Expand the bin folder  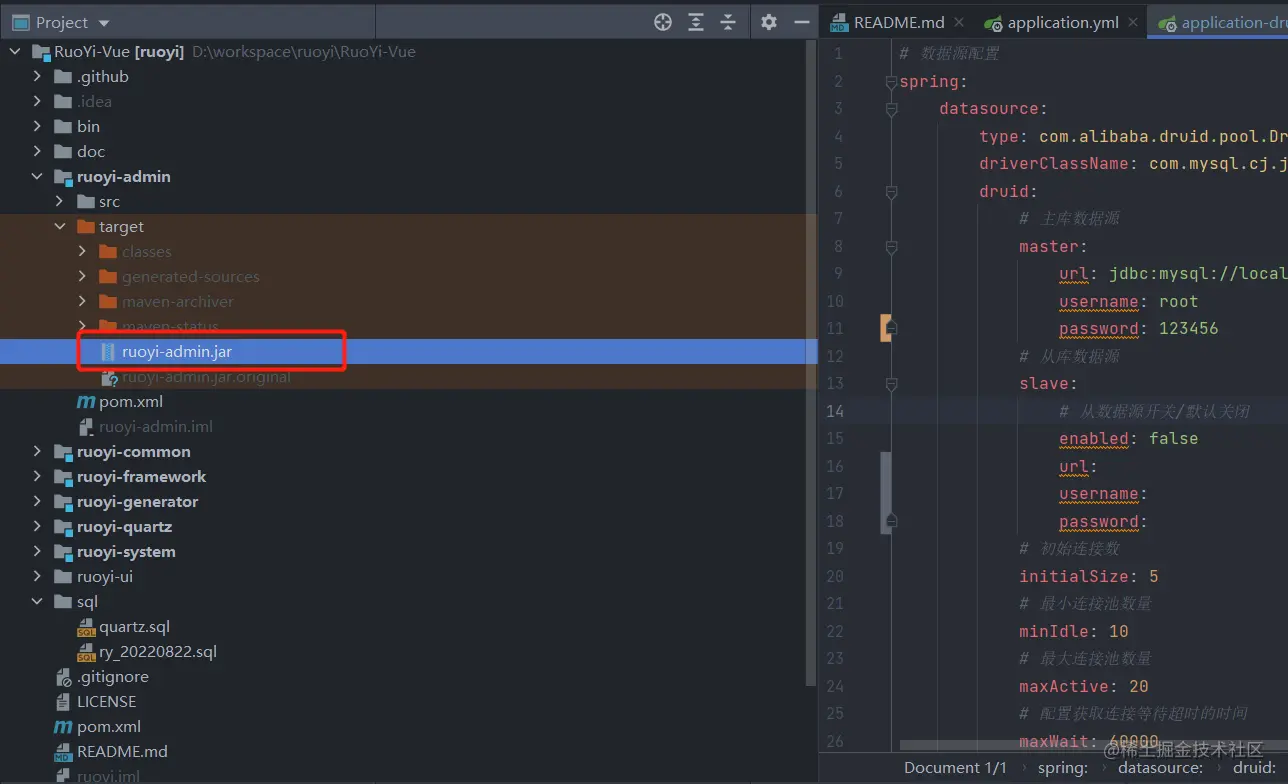click(37, 127)
